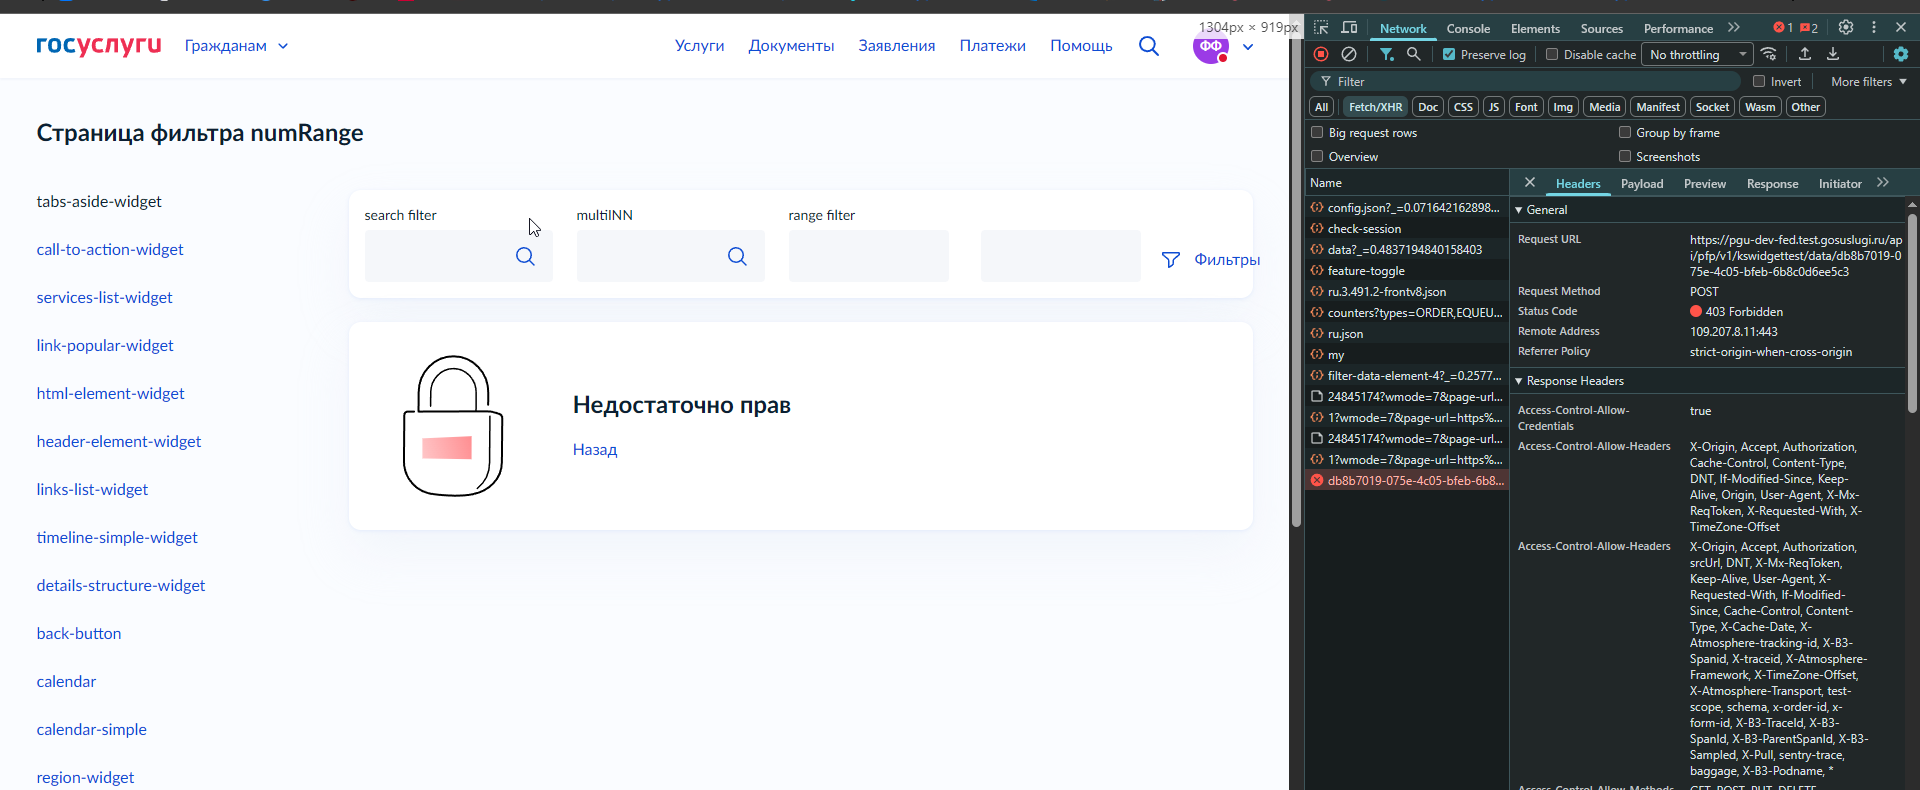Screen dimensions: 1920x790
Task: Open the inspect element picker tool
Action: tap(1321, 28)
